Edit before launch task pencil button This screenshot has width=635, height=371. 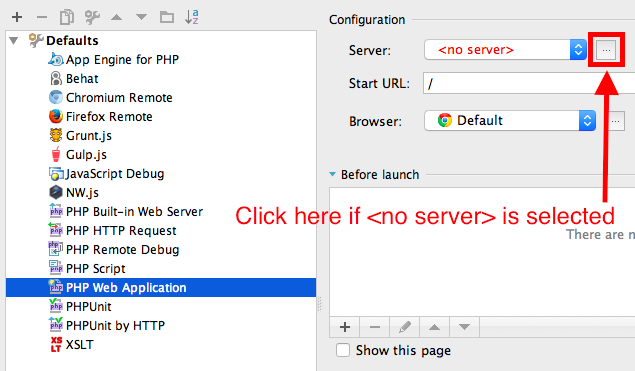(x=405, y=327)
